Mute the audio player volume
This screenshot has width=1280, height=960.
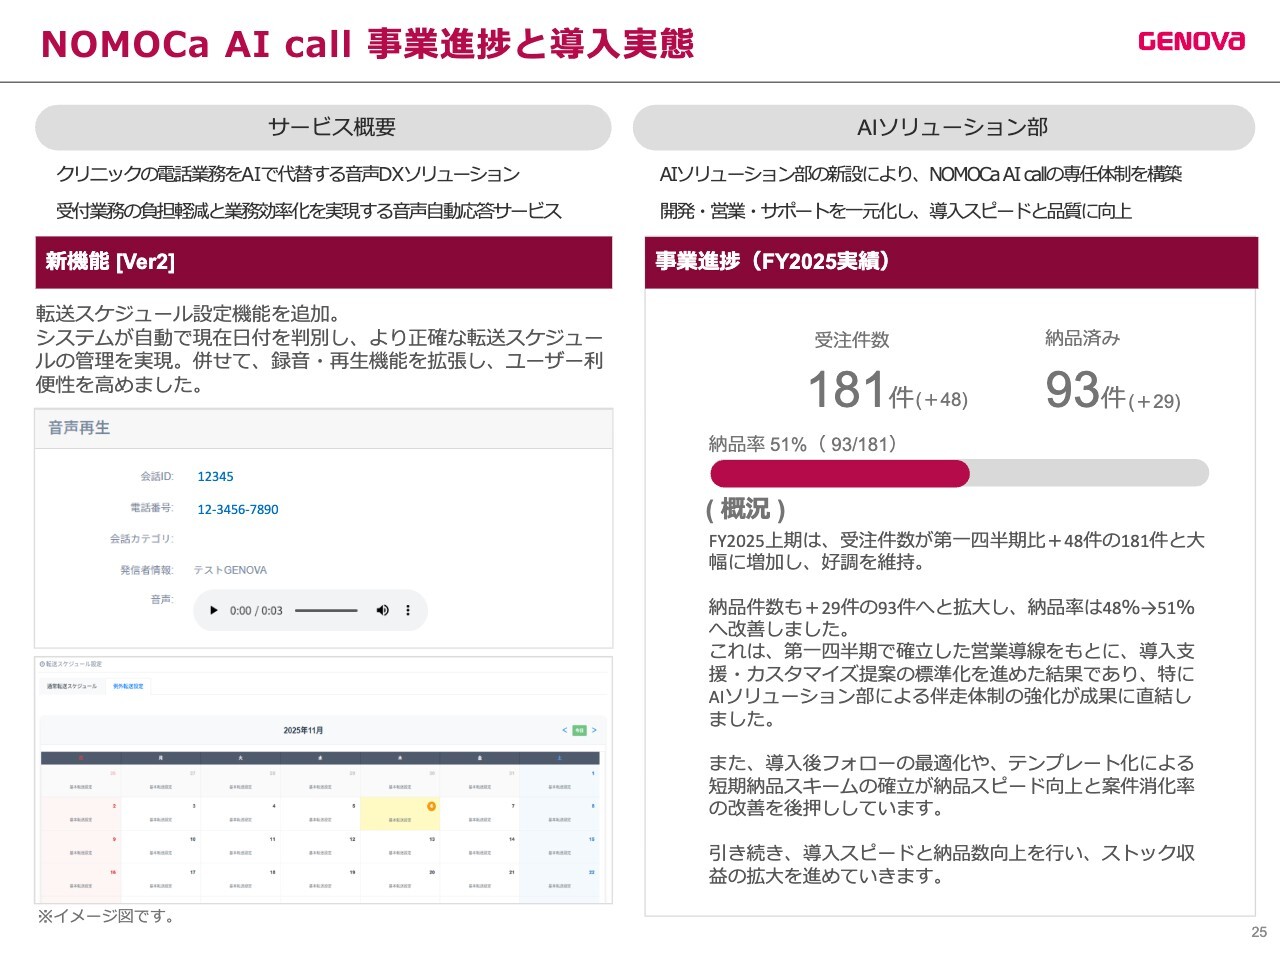(x=382, y=610)
